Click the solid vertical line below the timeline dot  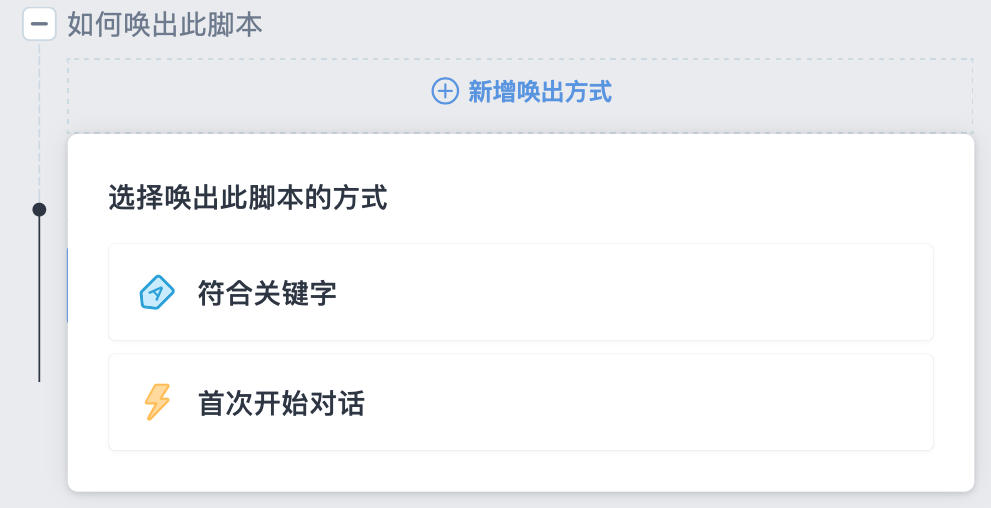[39, 299]
